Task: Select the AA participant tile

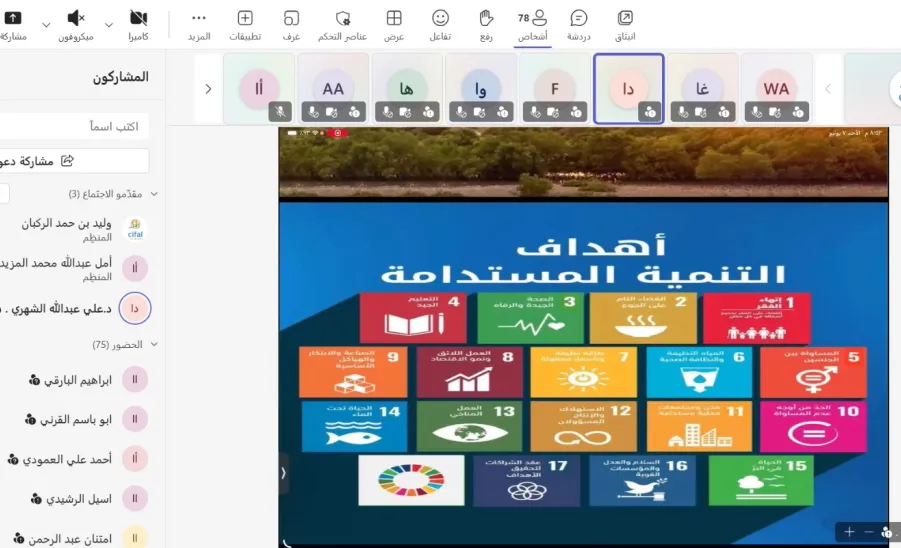Action: (x=333, y=88)
